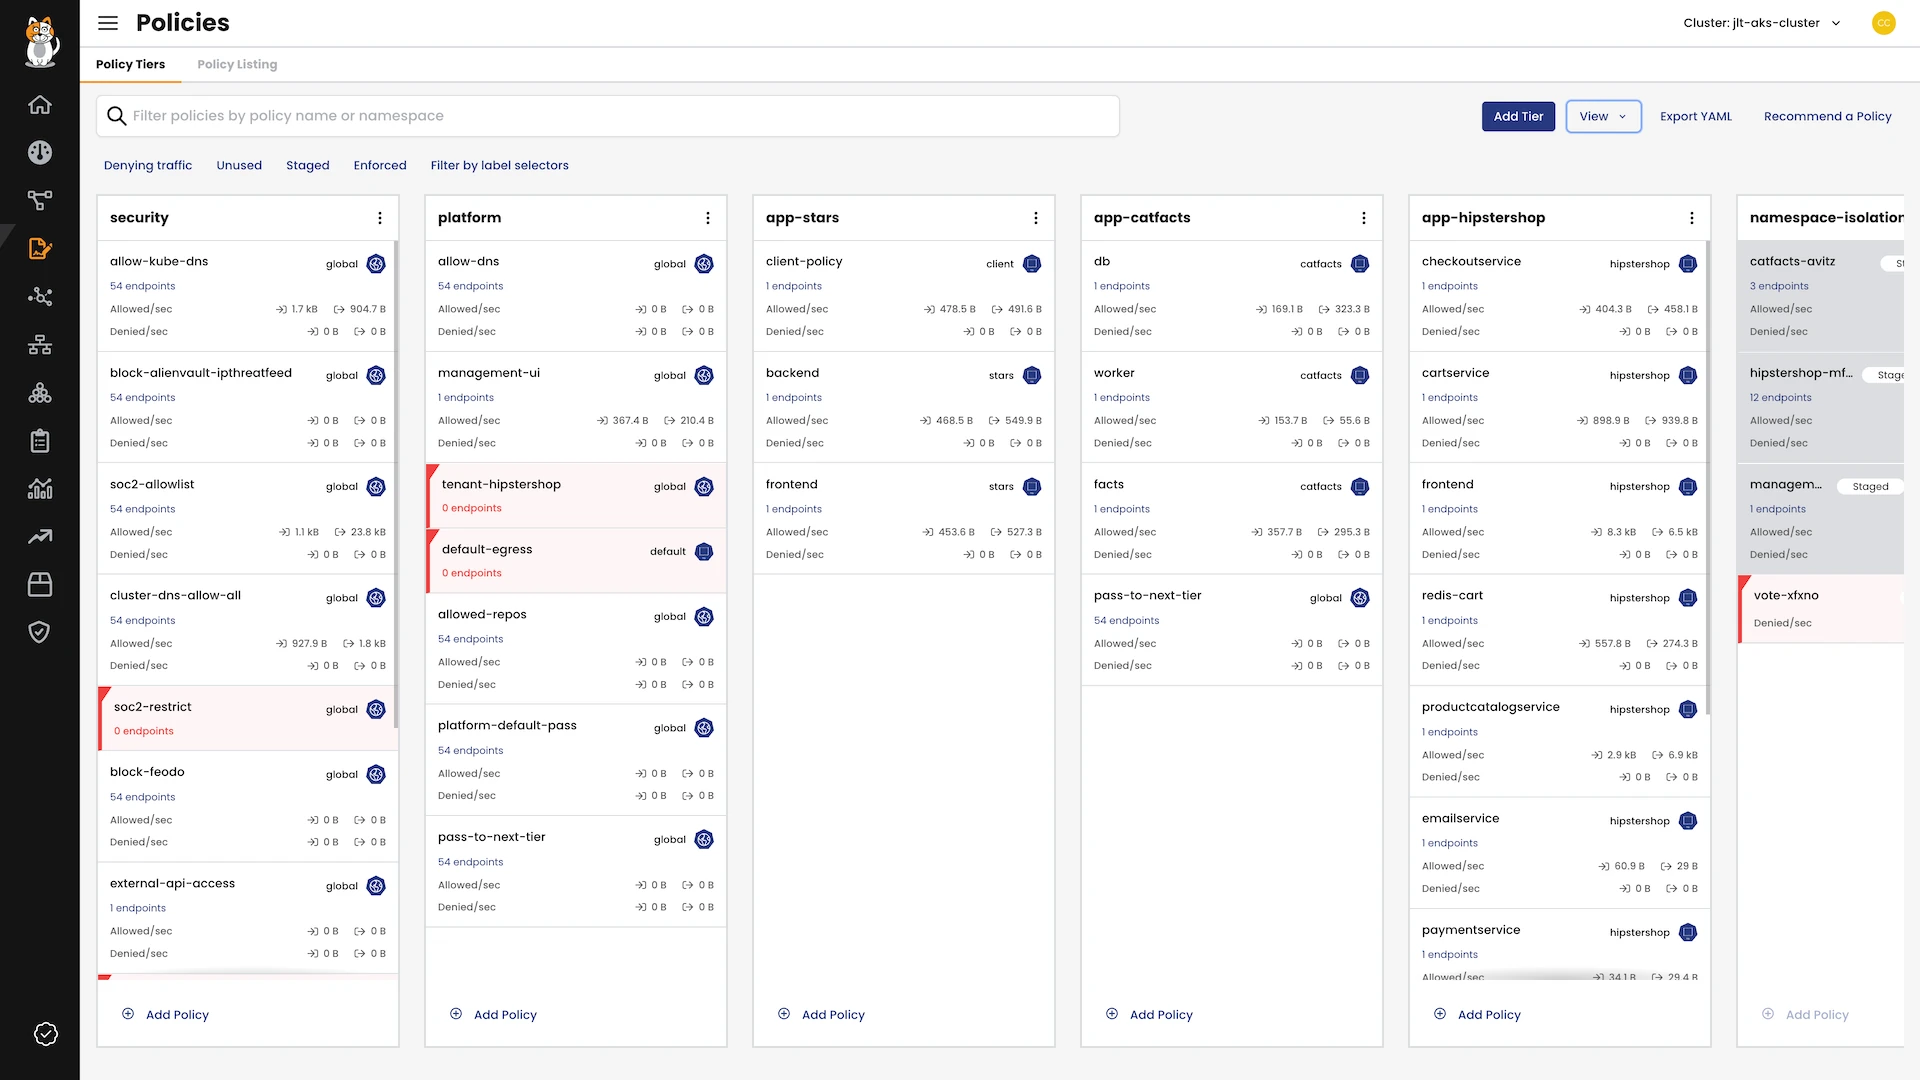Image resolution: width=1920 pixels, height=1080 pixels.
Task: Switch to Policy Listing tab
Action: pos(237,65)
